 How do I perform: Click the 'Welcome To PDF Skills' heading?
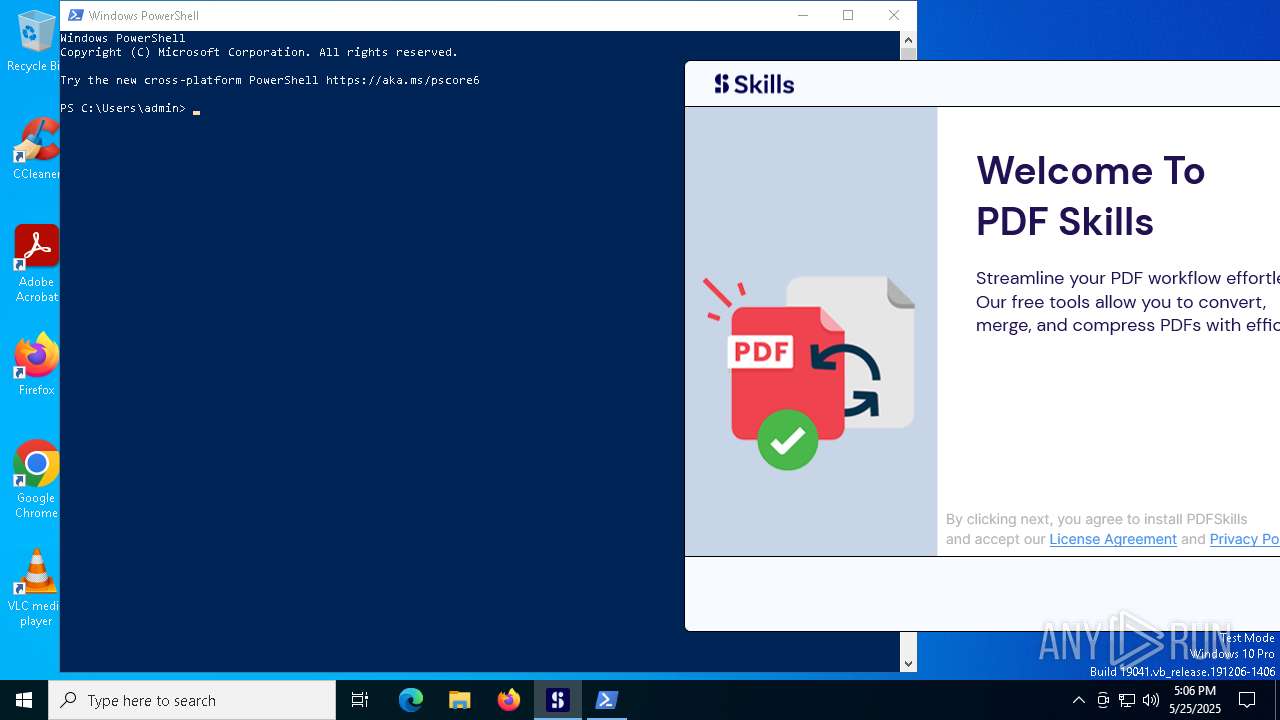[1090, 196]
